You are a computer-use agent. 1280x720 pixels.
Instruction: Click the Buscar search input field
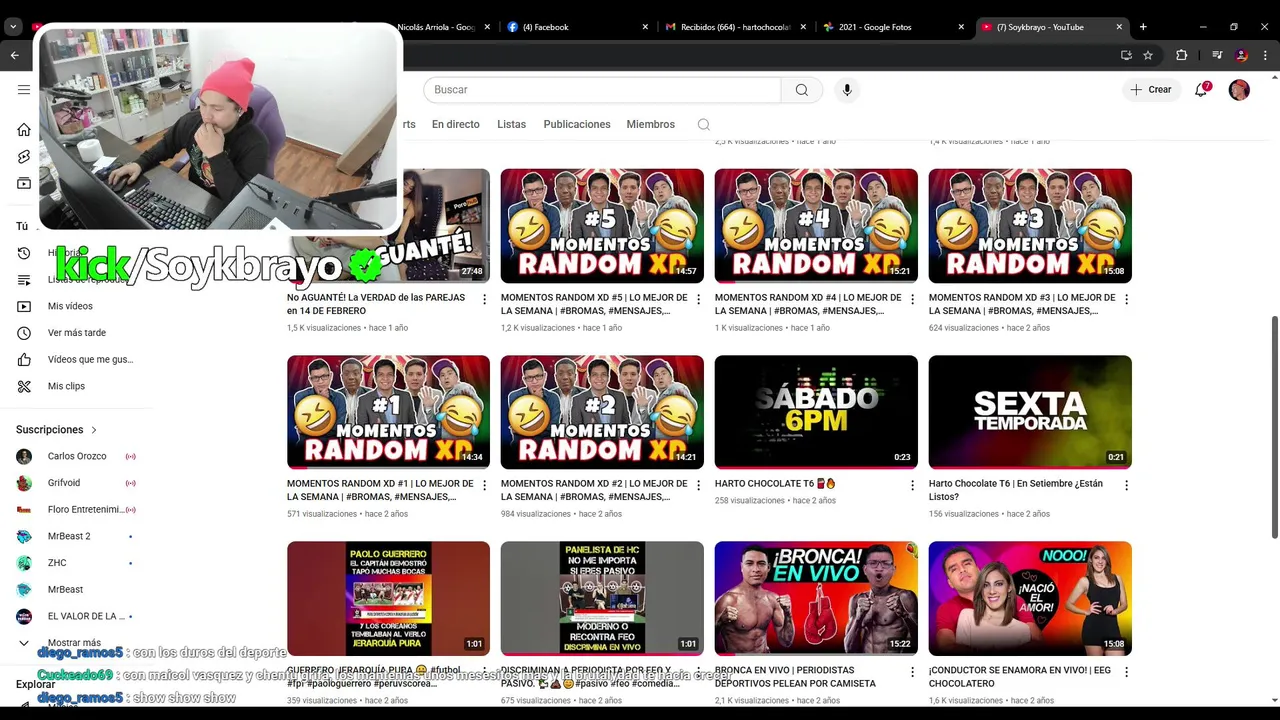[x=602, y=90]
